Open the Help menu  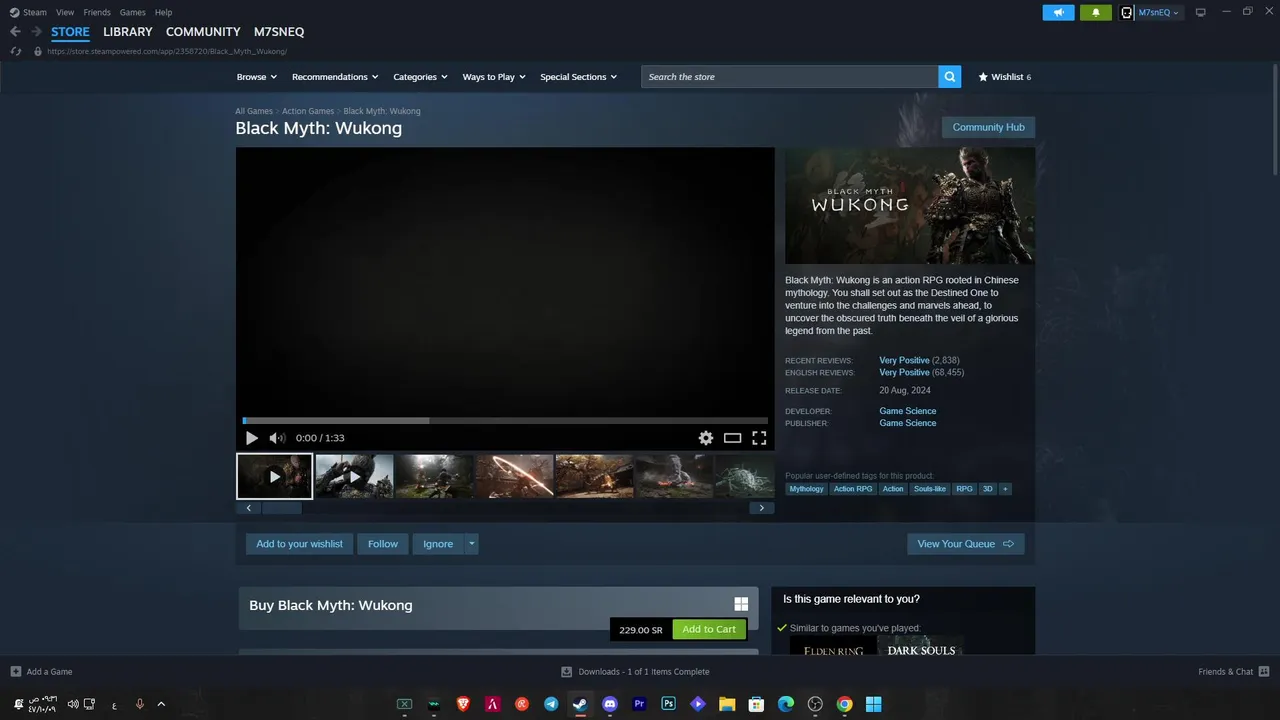[x=163, y=12]
